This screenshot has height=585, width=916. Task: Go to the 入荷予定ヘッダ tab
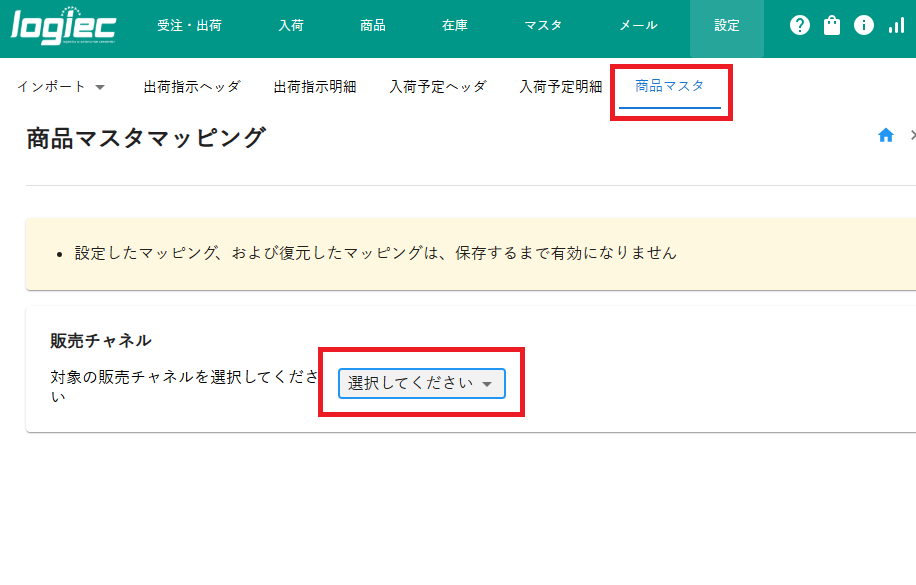click(x=438, y=87)
